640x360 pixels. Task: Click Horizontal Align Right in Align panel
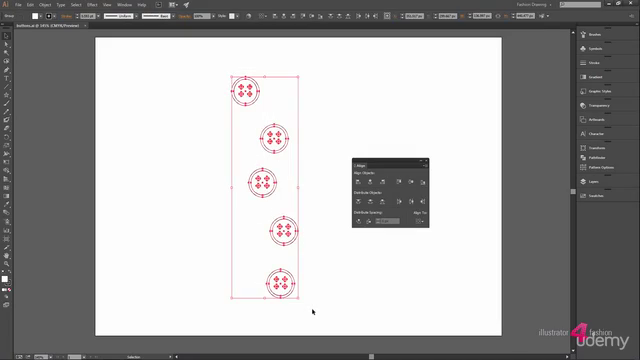coord(382,182)
